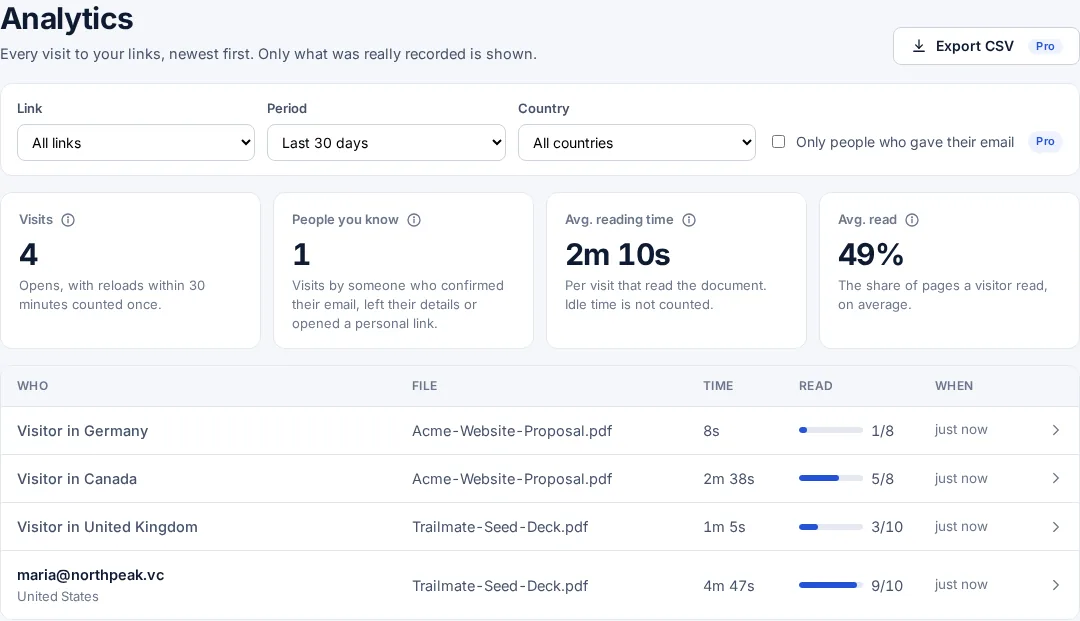The width and height of the screenshot is (1080, 621).
Task: Click Acme-Website-Proposal.pdf in Canada row
Action: pos(512,479)
